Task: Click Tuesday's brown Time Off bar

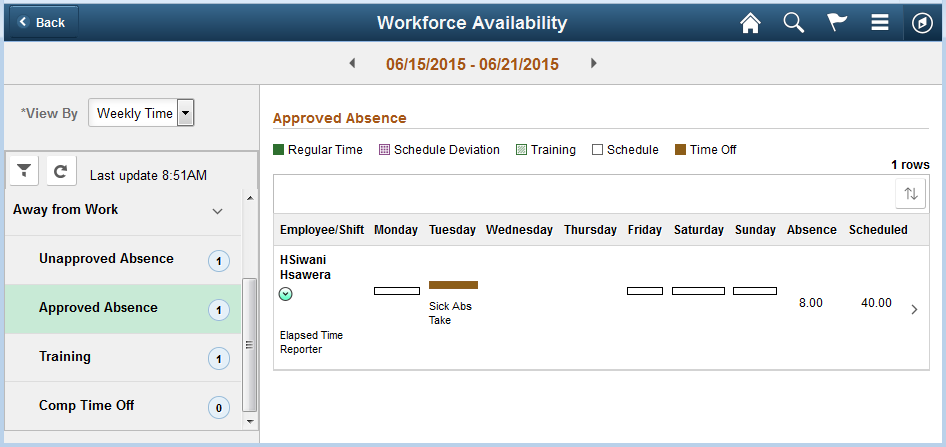Action: [453, 285]
